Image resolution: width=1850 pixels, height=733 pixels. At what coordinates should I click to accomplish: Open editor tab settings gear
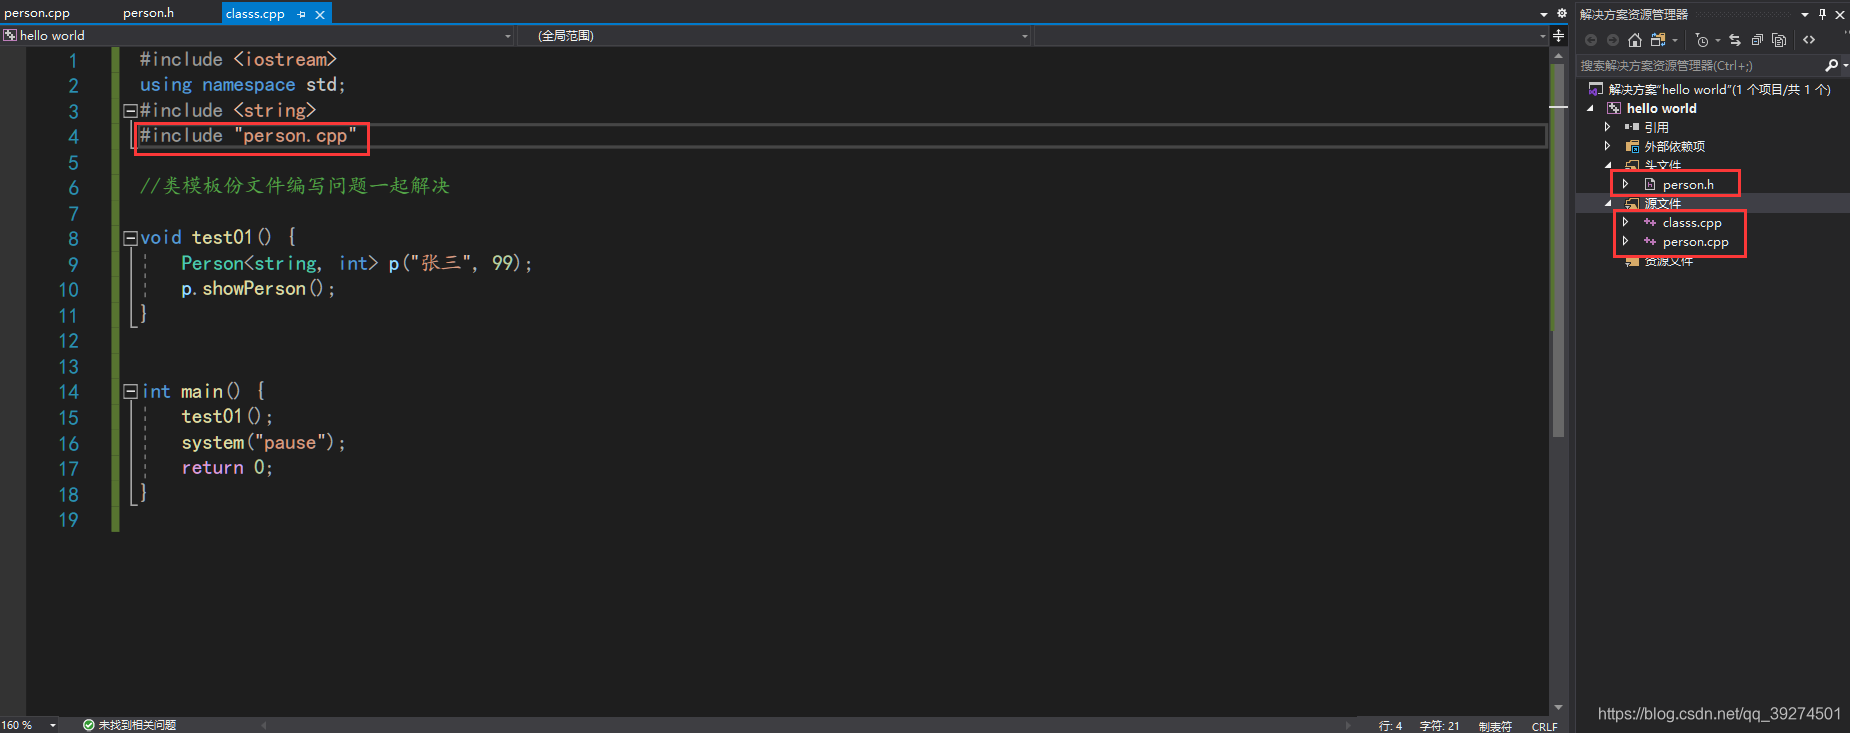pyautogui.click(x=1562, y=14)
